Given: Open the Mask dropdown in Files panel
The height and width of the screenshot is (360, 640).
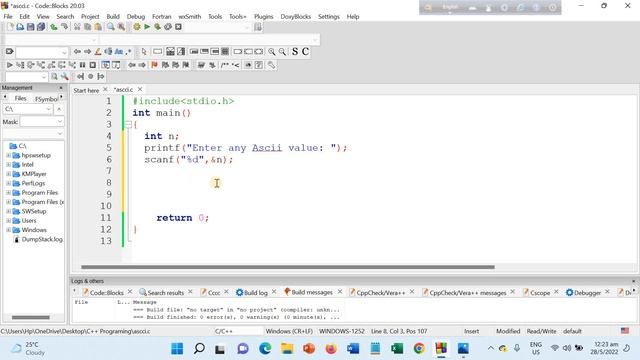Looking at the screenshot, I should click(60, 122).
